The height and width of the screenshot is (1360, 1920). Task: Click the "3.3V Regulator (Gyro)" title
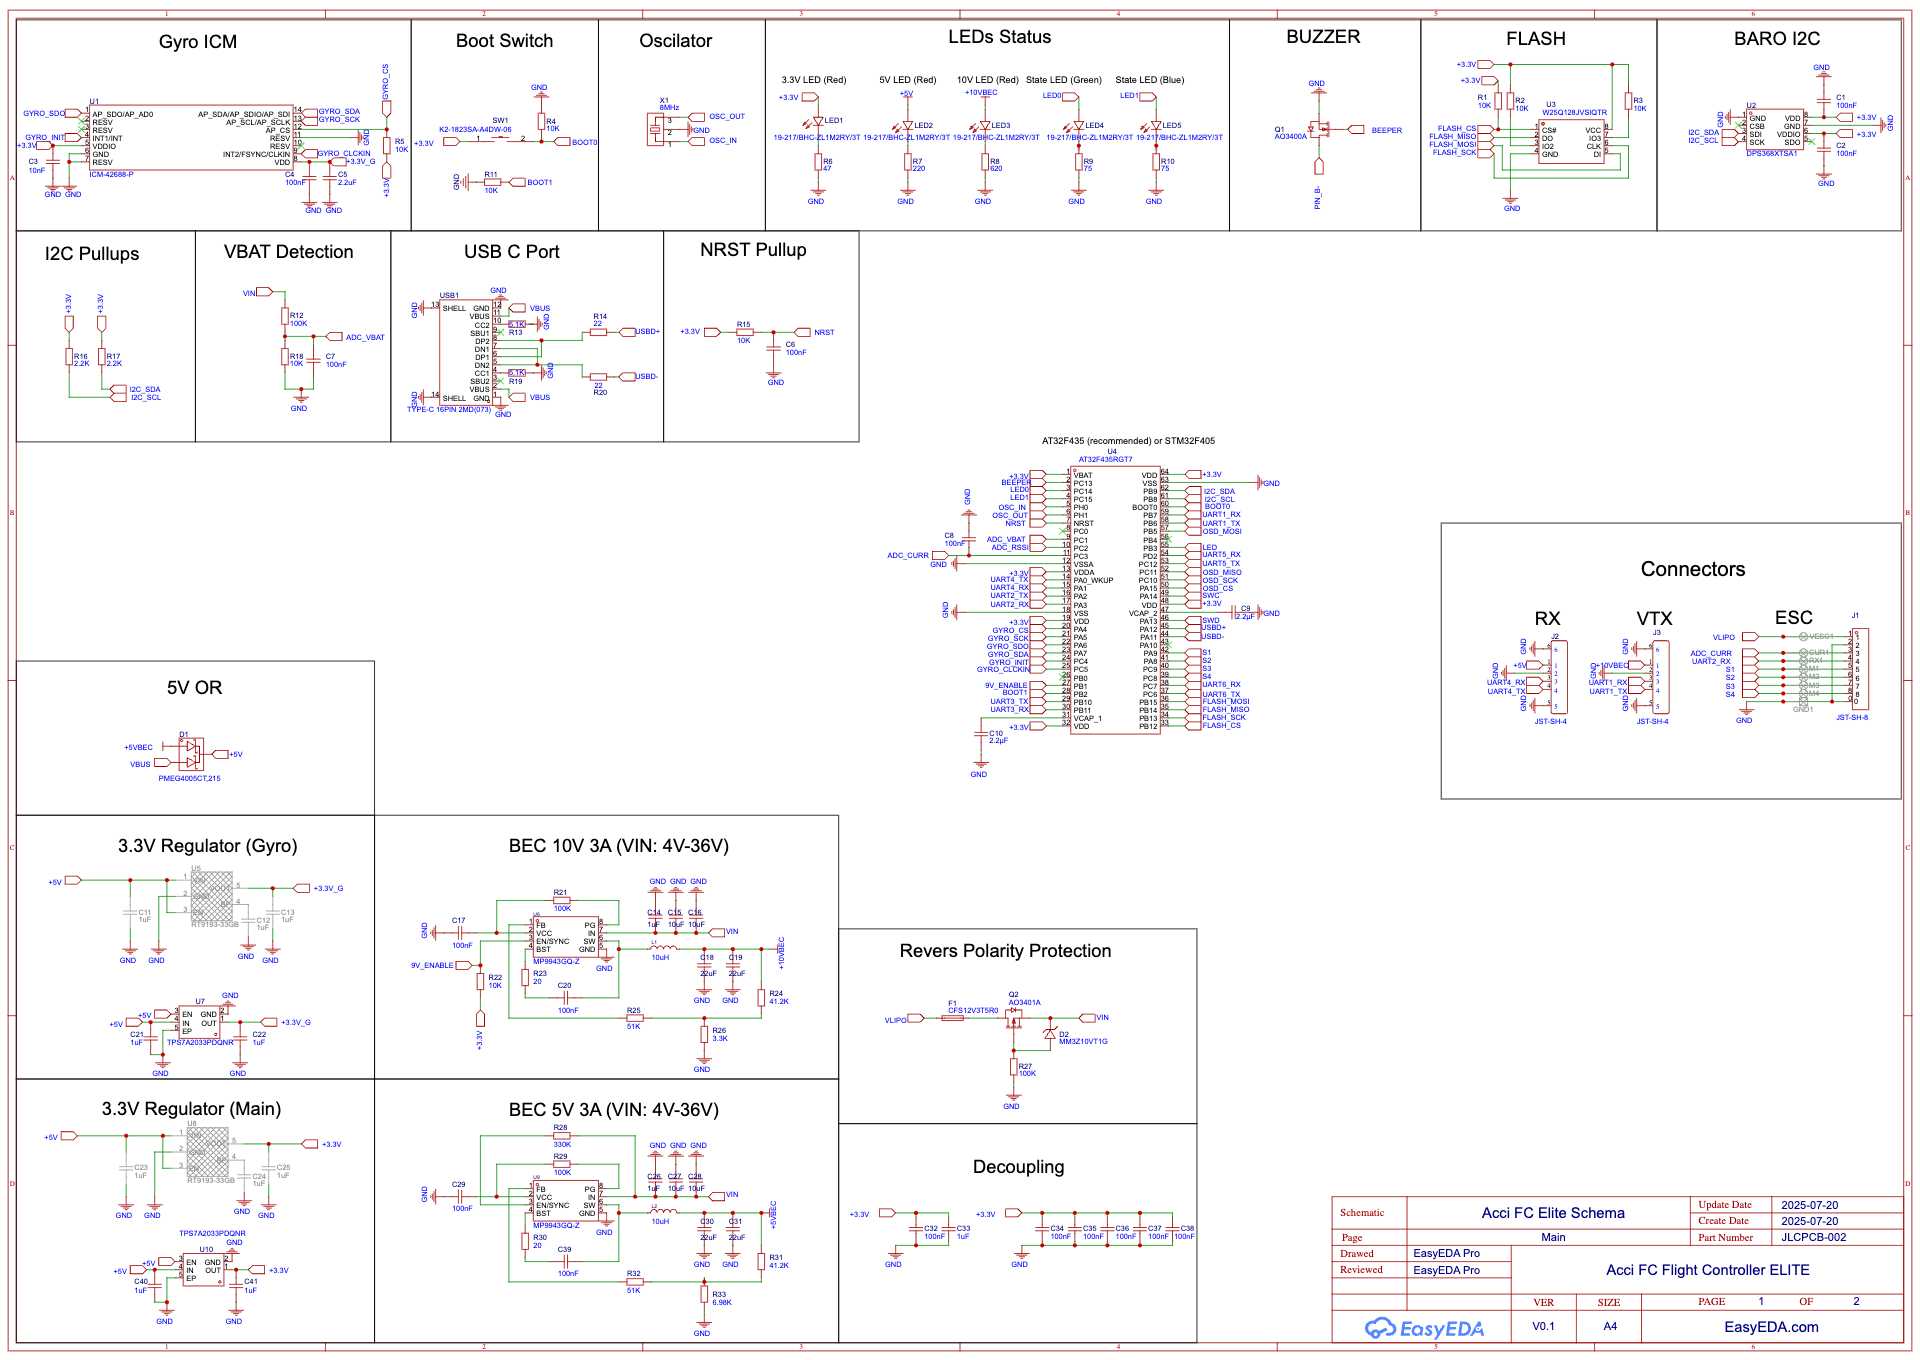[208, 846]
